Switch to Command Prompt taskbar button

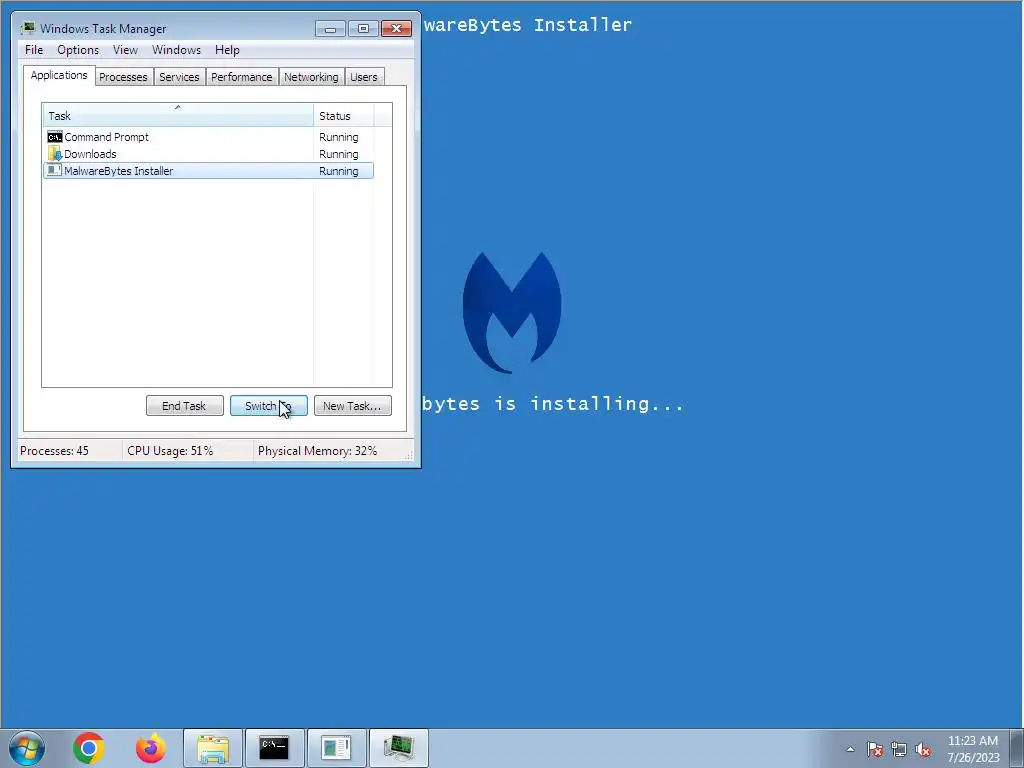[x=274, y=748]
